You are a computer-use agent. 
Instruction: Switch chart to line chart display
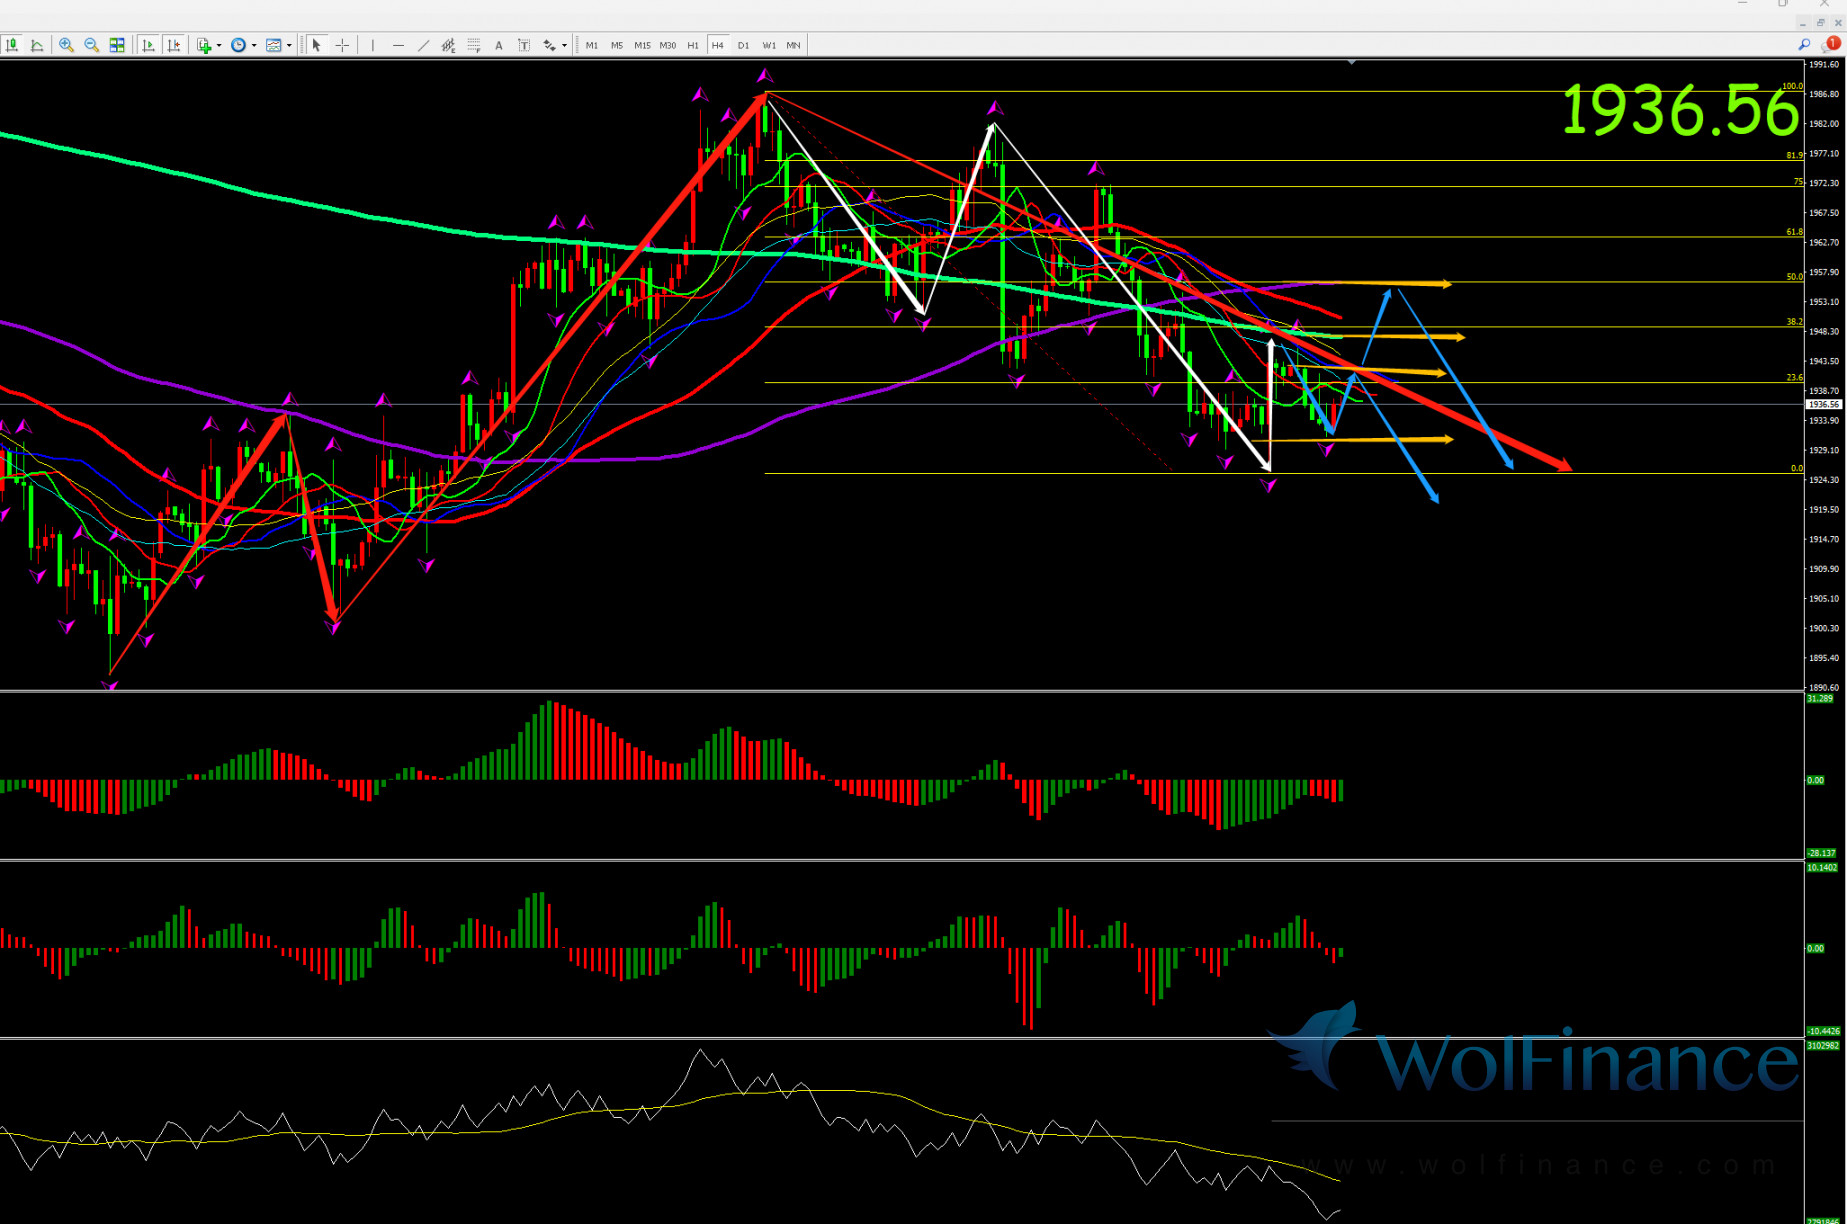click(x=37, y=45)
